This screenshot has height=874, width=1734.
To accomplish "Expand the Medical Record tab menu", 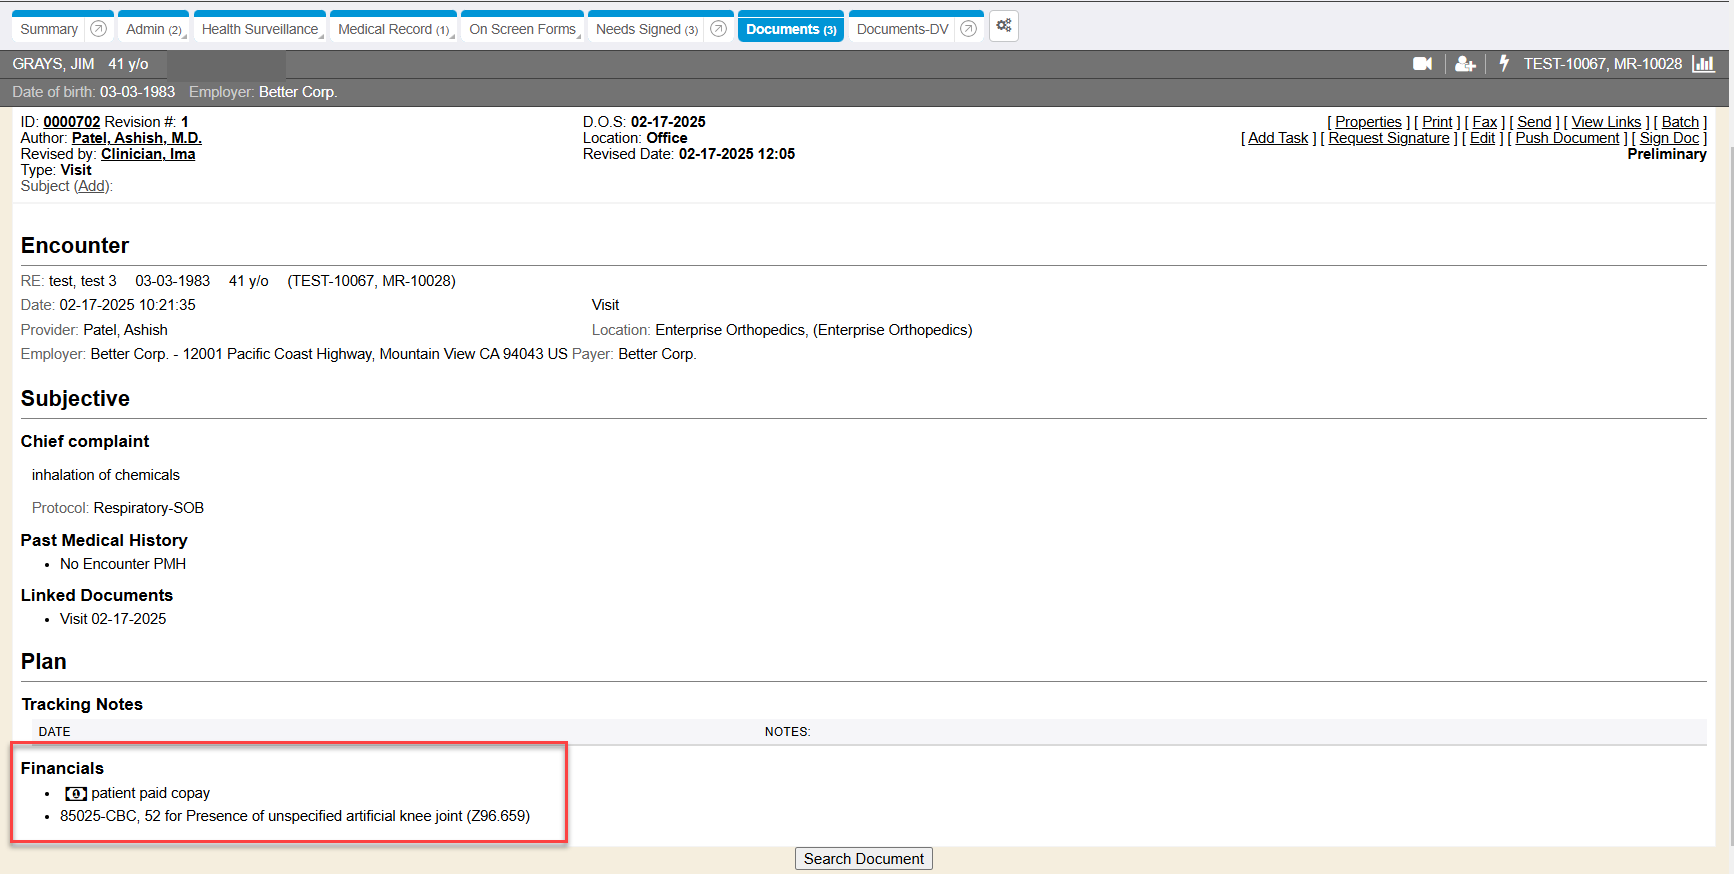I will [453, 36].
